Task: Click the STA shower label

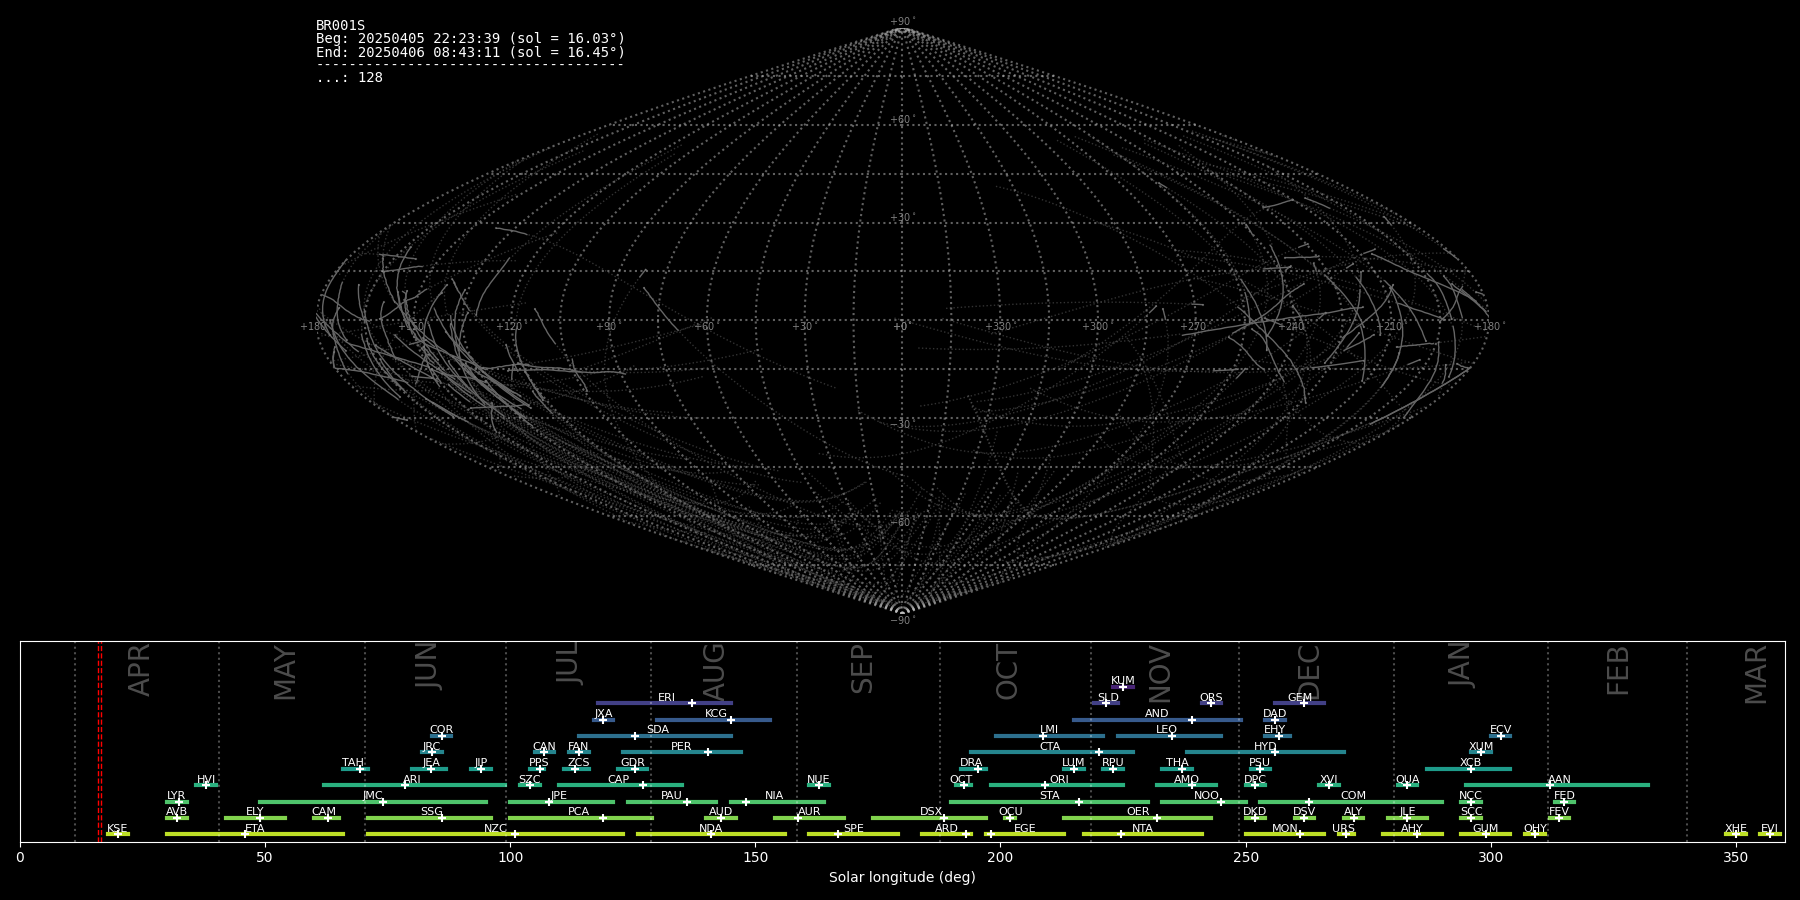Action: tap(1049, 796)
